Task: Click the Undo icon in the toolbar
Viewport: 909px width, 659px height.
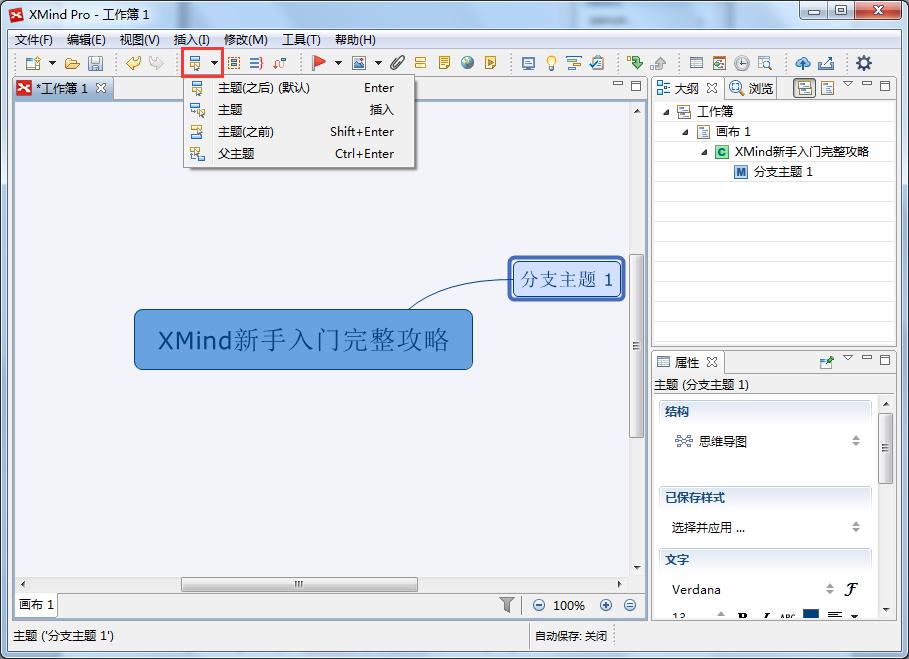Action: 133,62
